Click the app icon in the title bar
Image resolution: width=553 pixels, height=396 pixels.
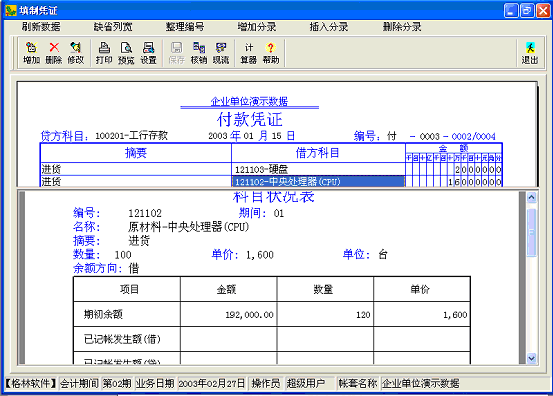point(11,10)
